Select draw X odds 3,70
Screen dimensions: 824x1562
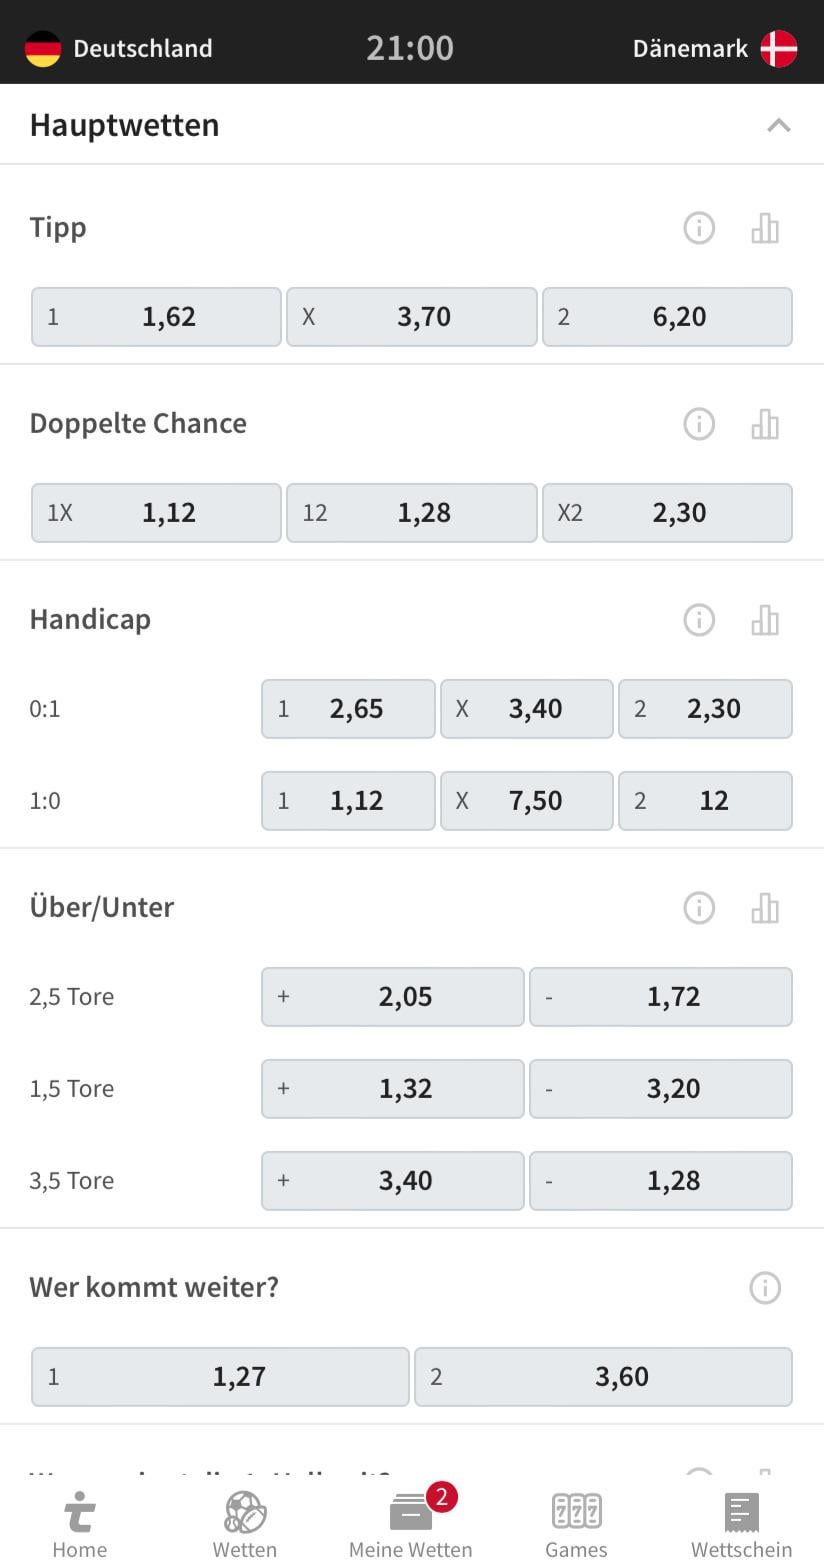(x=412, y=317)
